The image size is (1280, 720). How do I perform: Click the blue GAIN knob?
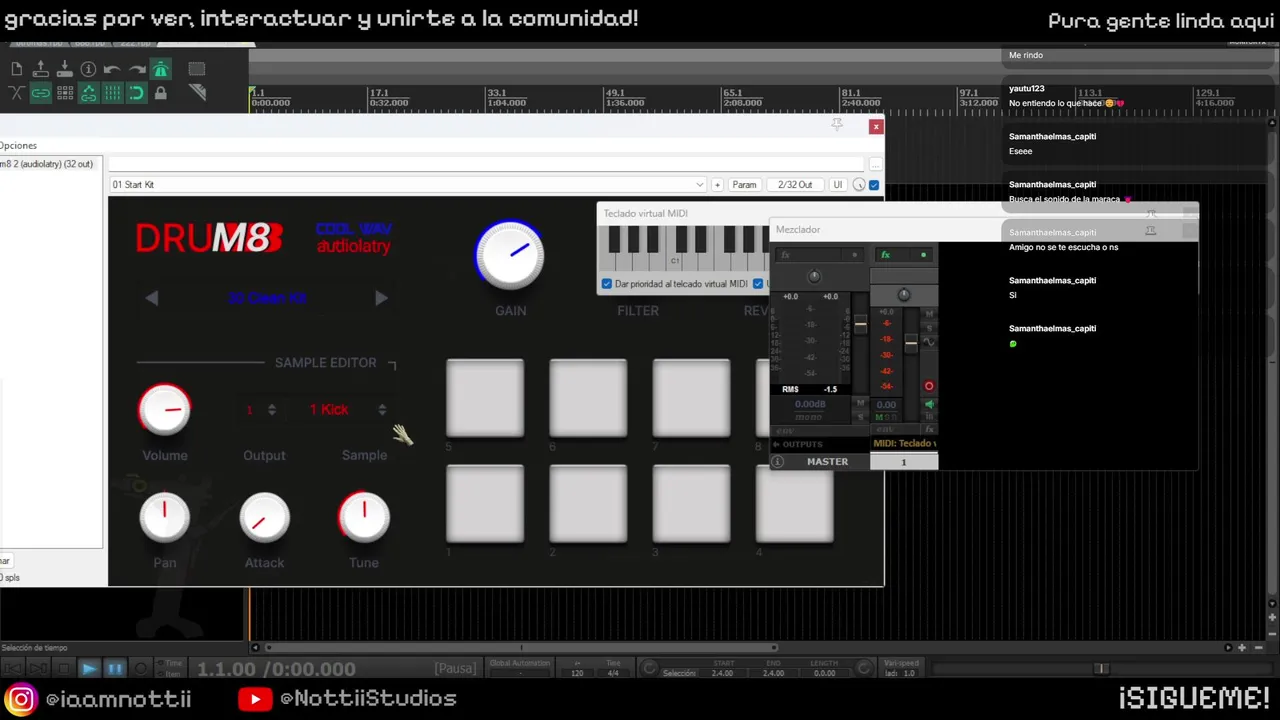[x=510, y=254]
